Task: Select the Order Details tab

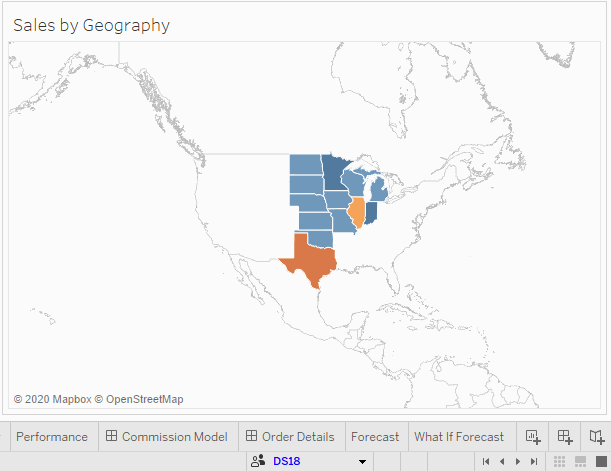Action: coord(290,437)
